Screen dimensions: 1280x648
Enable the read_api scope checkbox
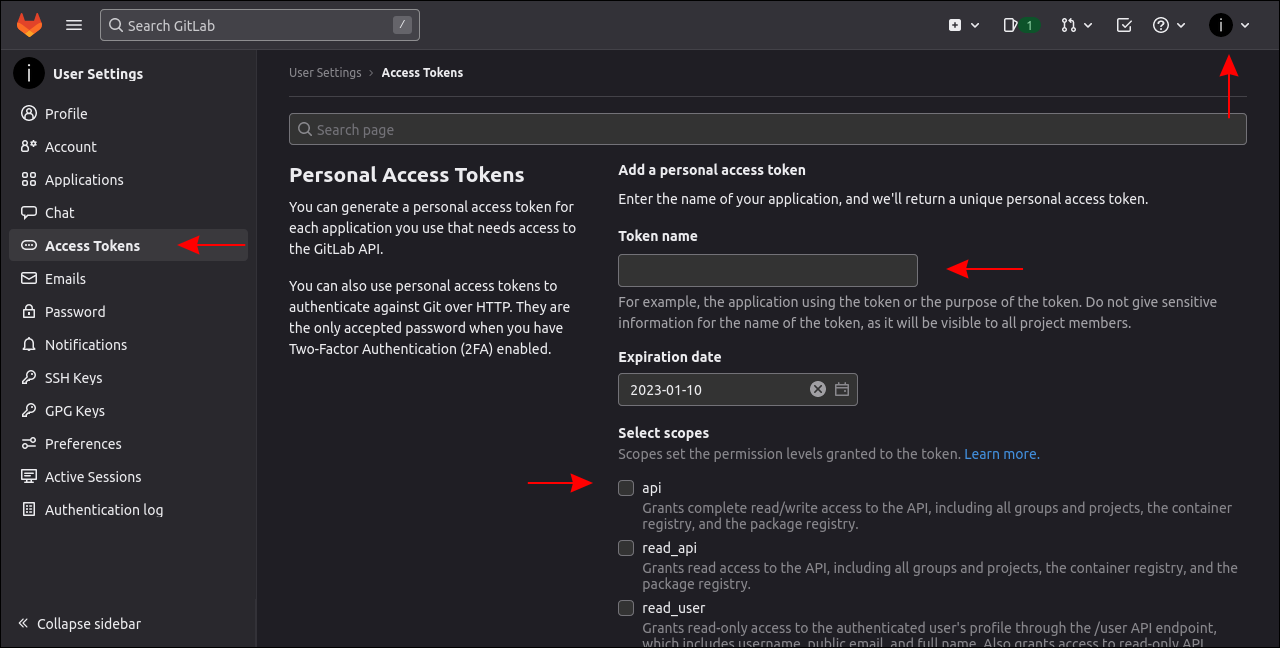625,548
